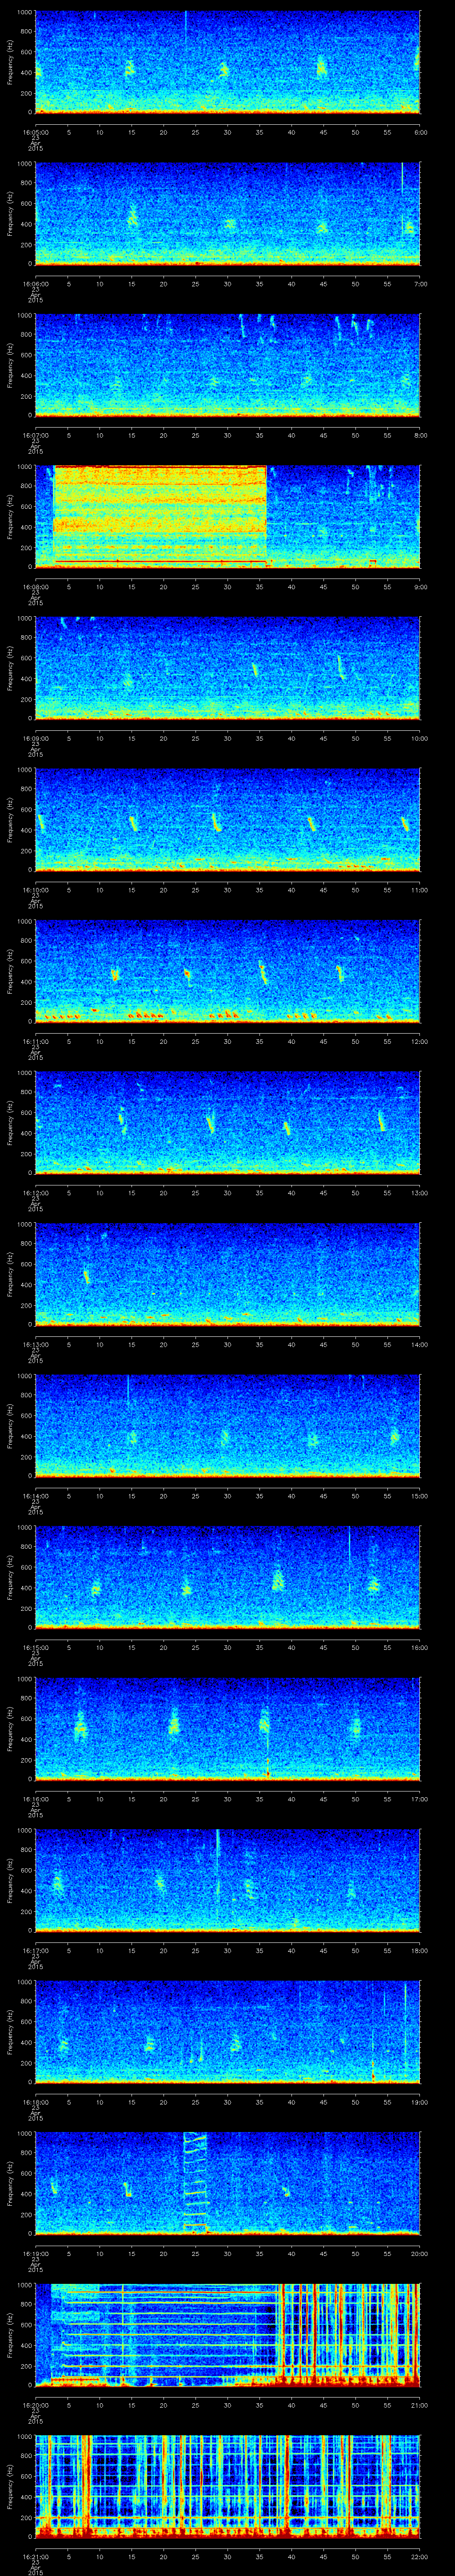455x2576 pixels.
Task: Select the 16:09:00 start time label
Action: (x=36, y=738)
